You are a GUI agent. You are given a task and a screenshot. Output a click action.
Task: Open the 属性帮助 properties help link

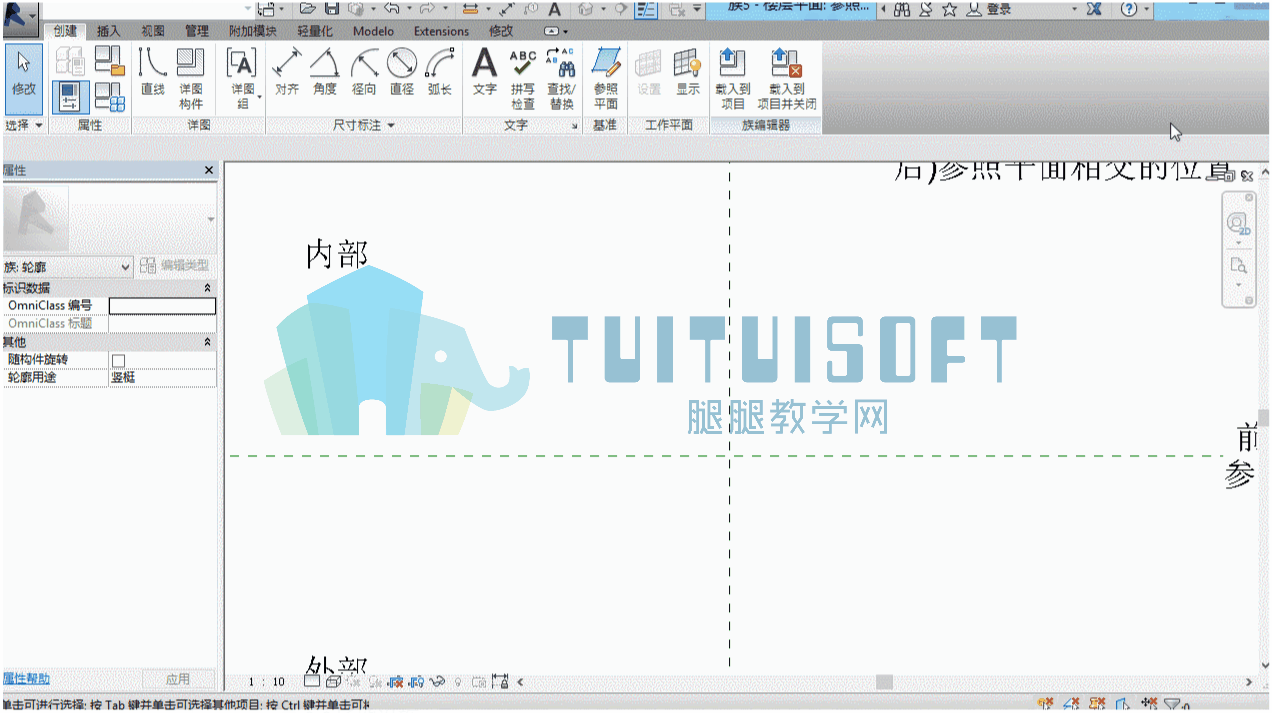[25, 679]
